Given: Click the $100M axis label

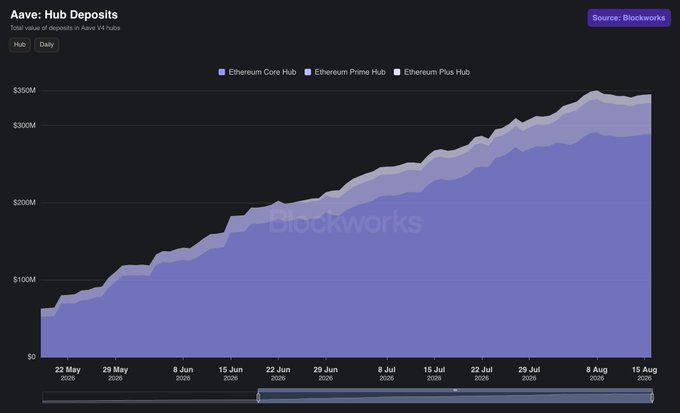Looking at the screenshot, I should tap(24, 280).
